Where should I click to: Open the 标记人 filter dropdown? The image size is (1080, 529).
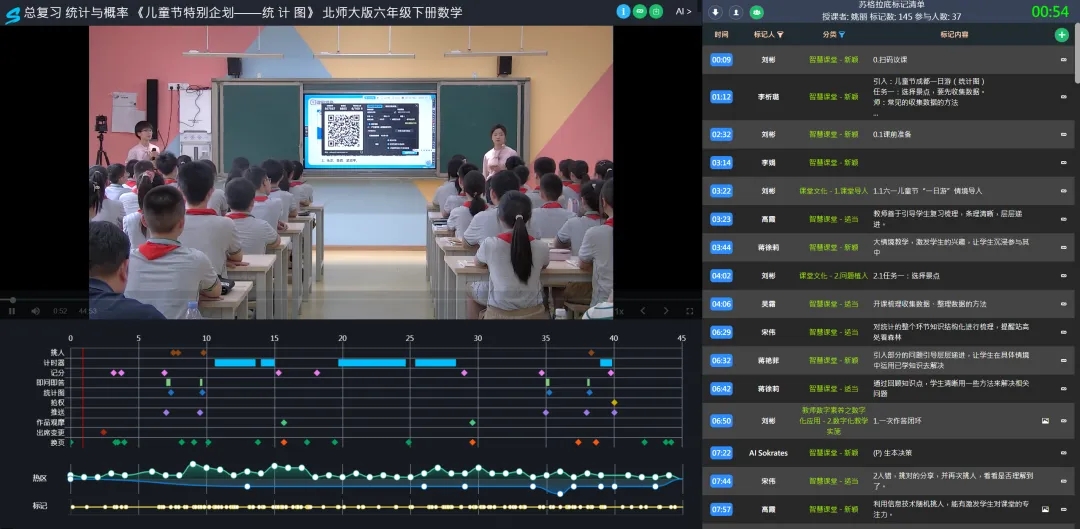click(x=780, y=35)
